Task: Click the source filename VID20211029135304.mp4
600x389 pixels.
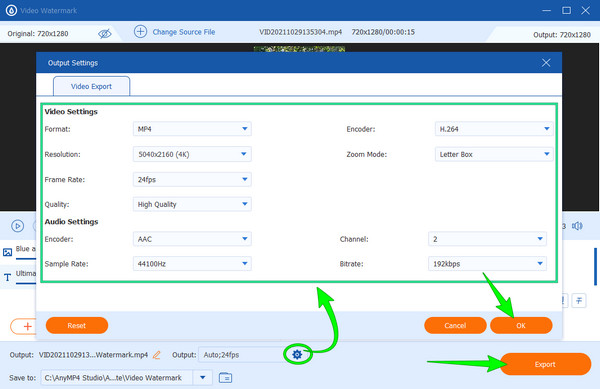Action: tap(301, 32)
